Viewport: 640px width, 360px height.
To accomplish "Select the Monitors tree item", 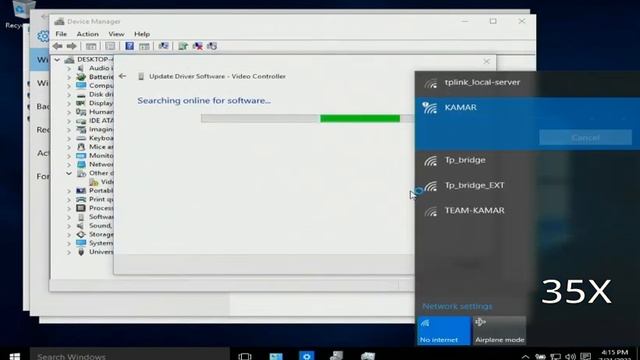I will [x=101, y=156].
